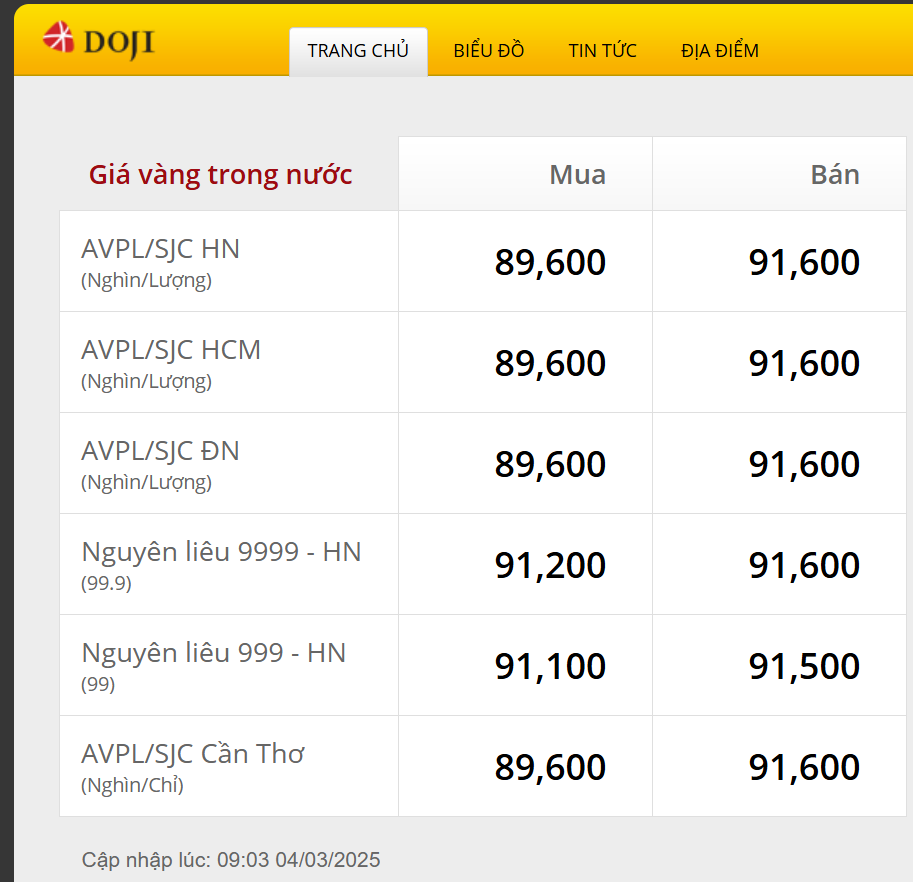Click the 91,200 buy price cell
Screen dimensions: 913x882
pyautogui.click(x=550, y=565)
